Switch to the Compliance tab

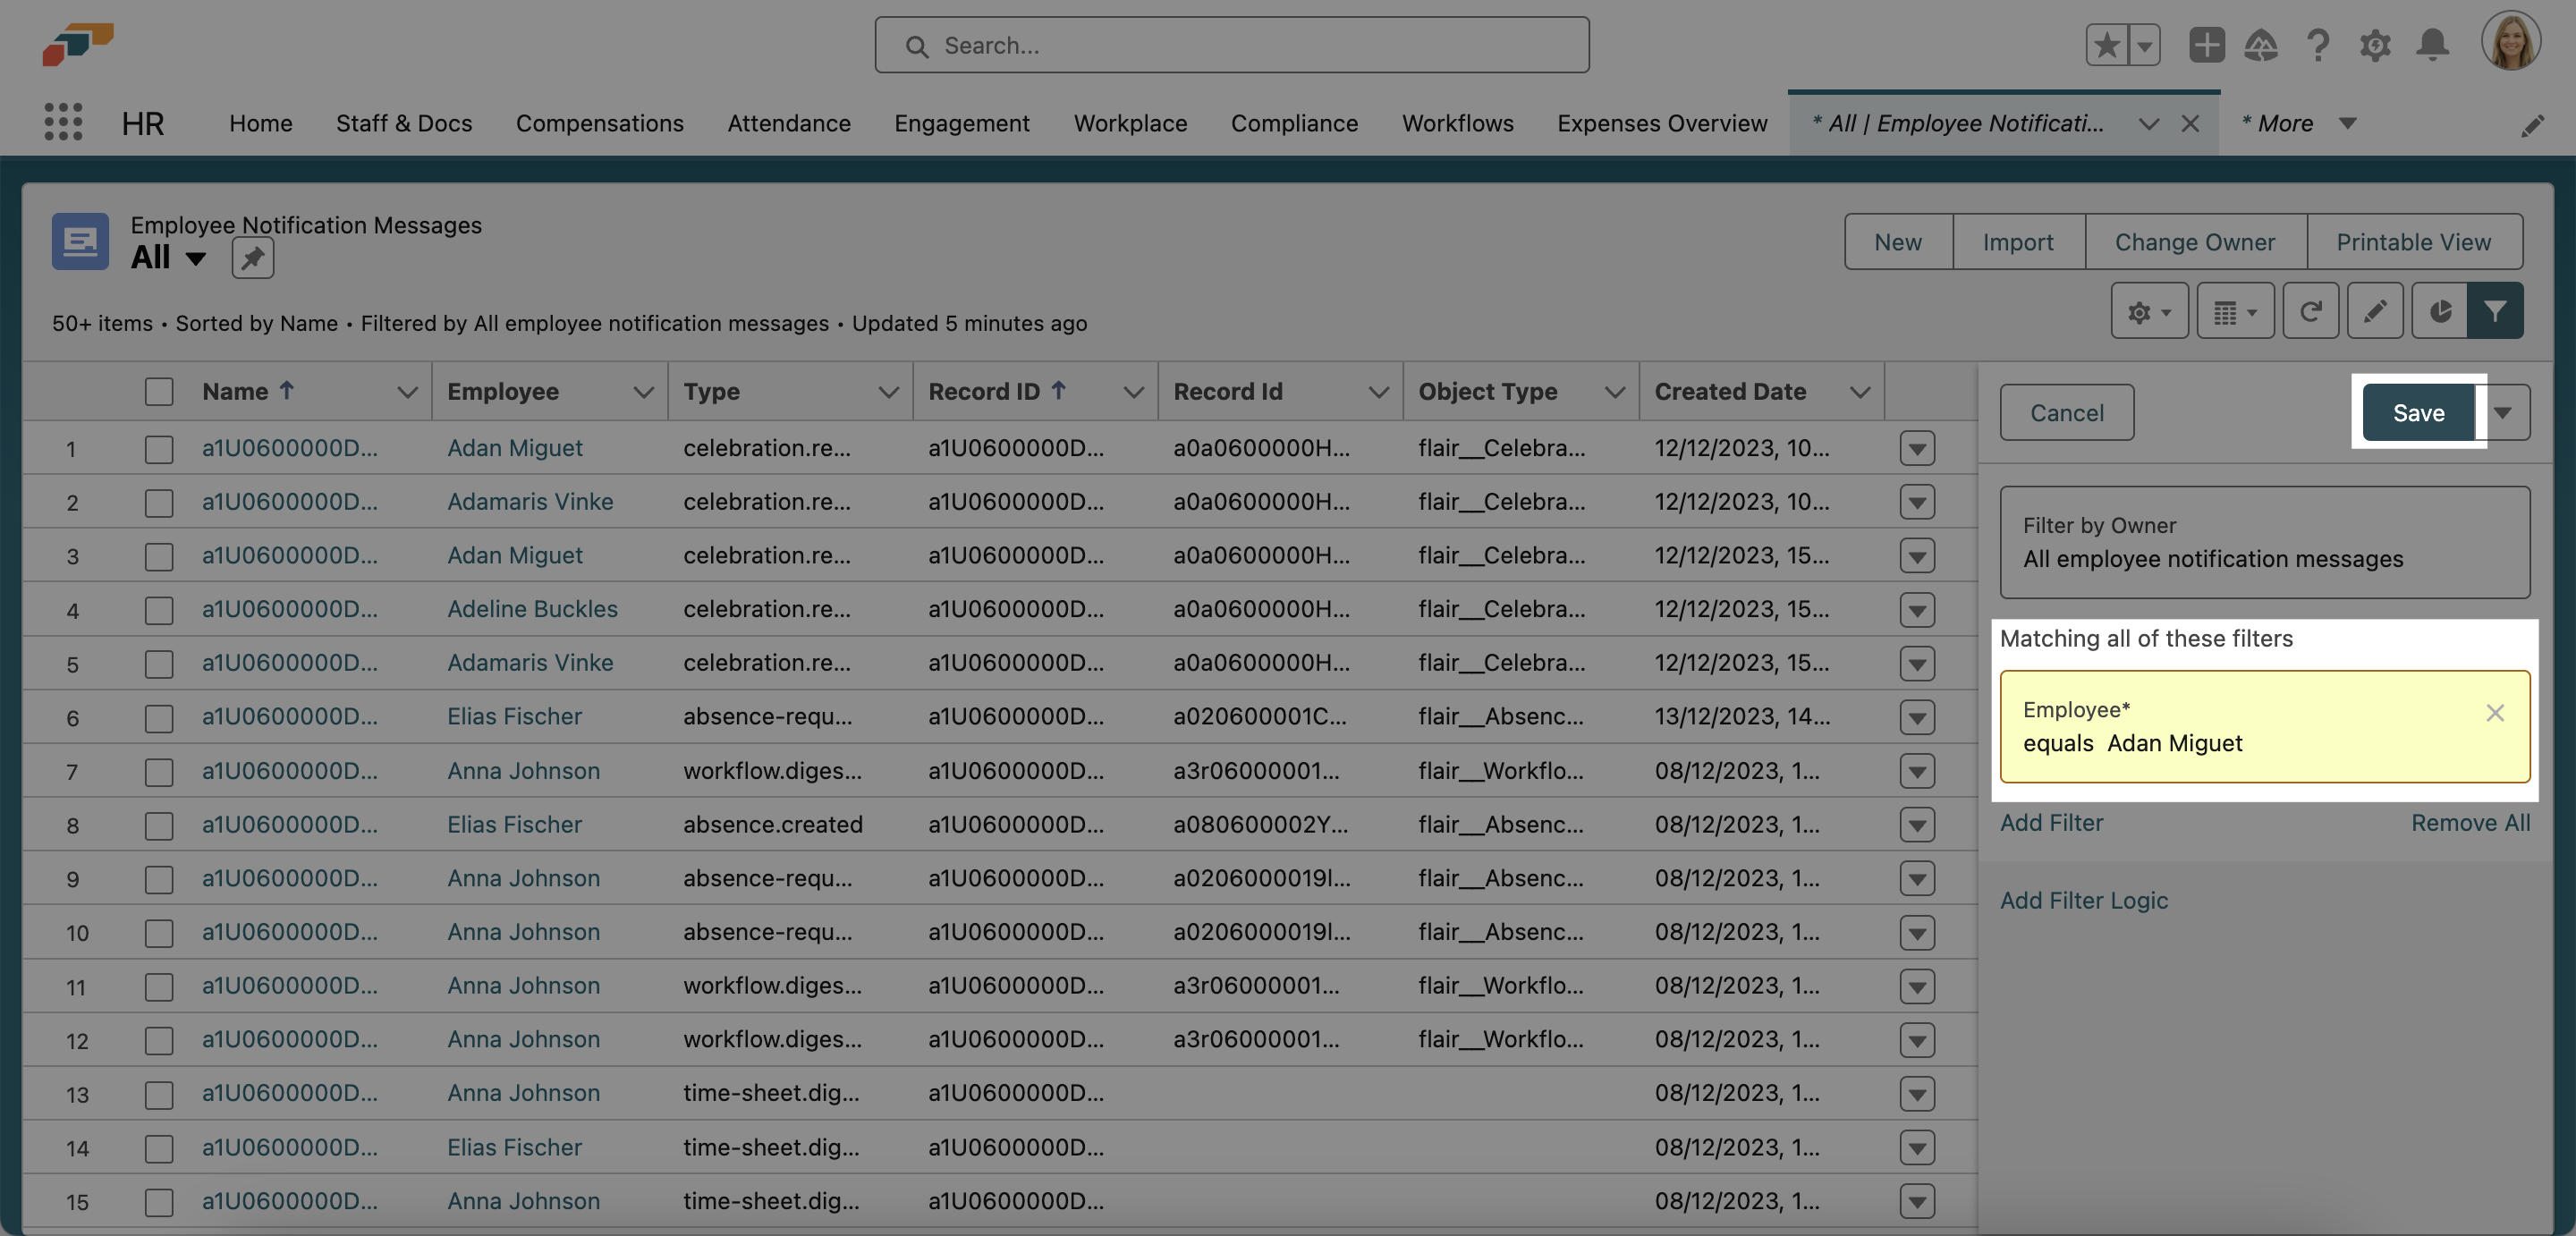pyautogui.click(x=1294, y=123)
